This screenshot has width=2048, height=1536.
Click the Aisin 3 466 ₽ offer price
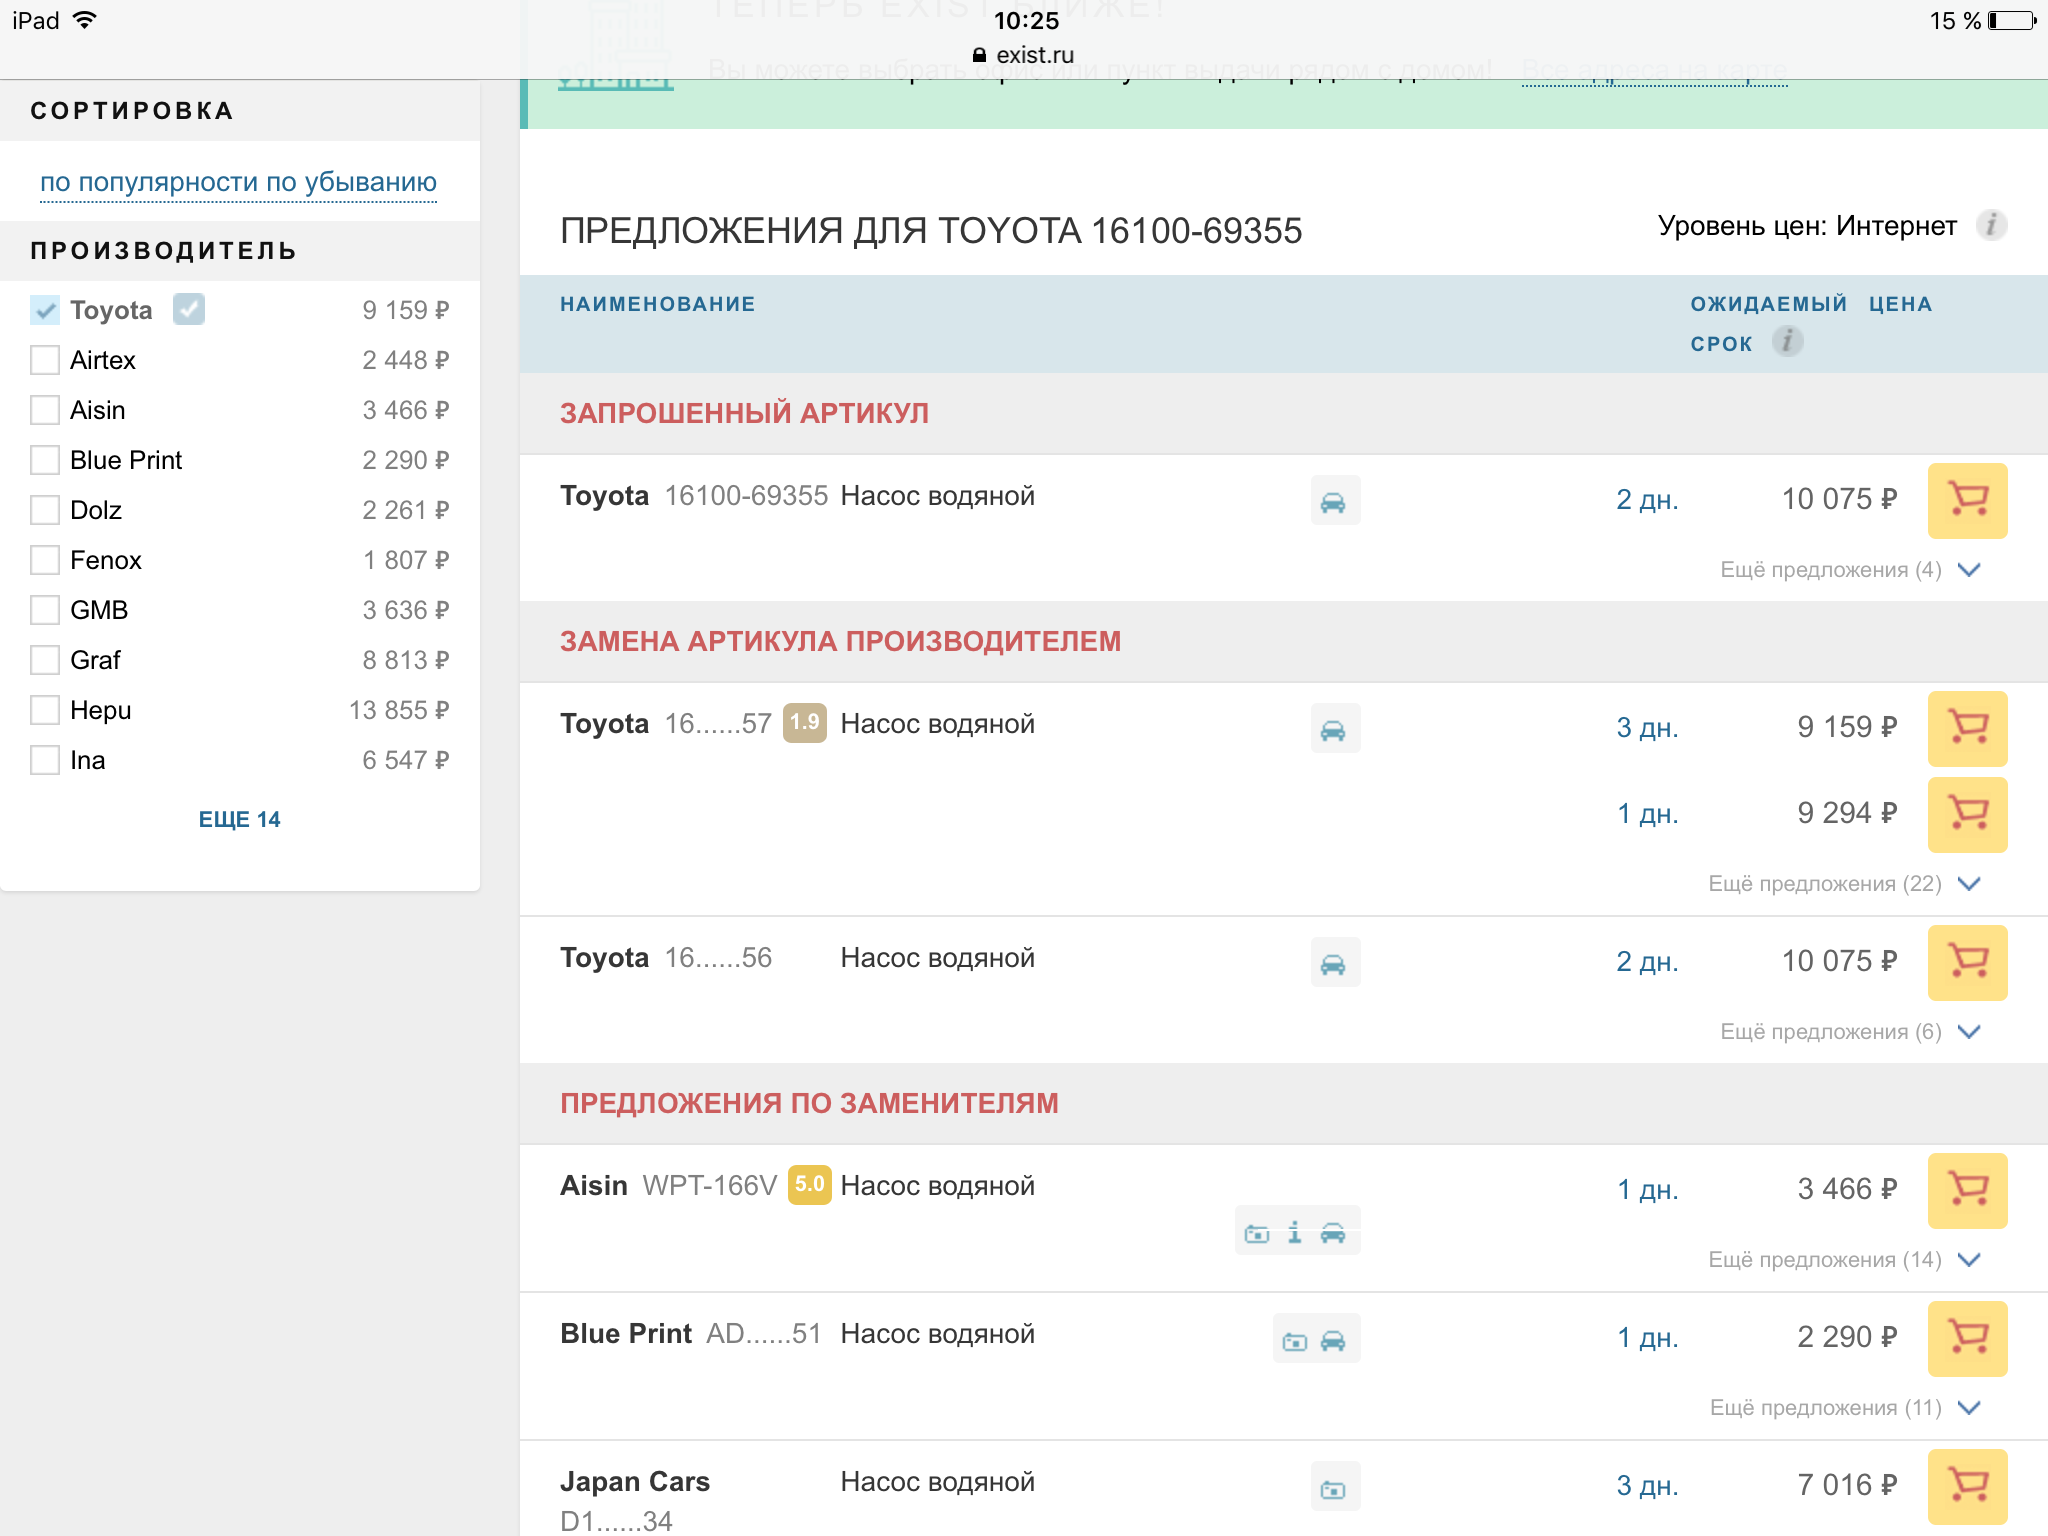point(1846,1188)
